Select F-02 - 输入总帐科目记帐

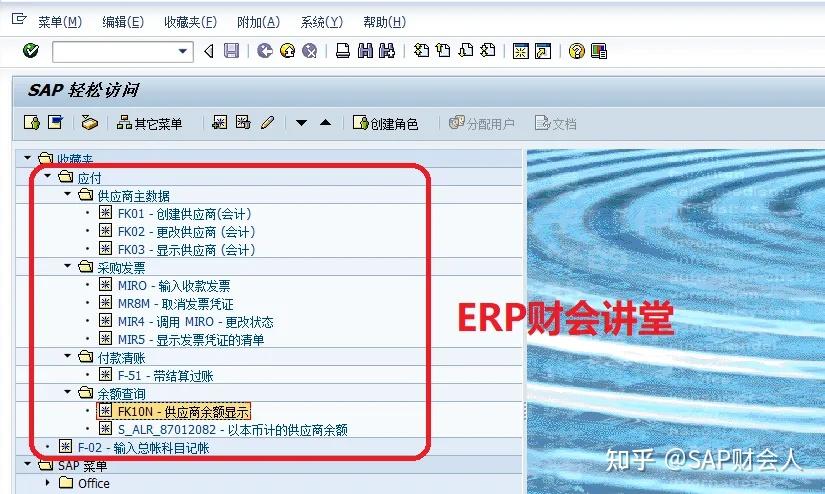point(143,447)
